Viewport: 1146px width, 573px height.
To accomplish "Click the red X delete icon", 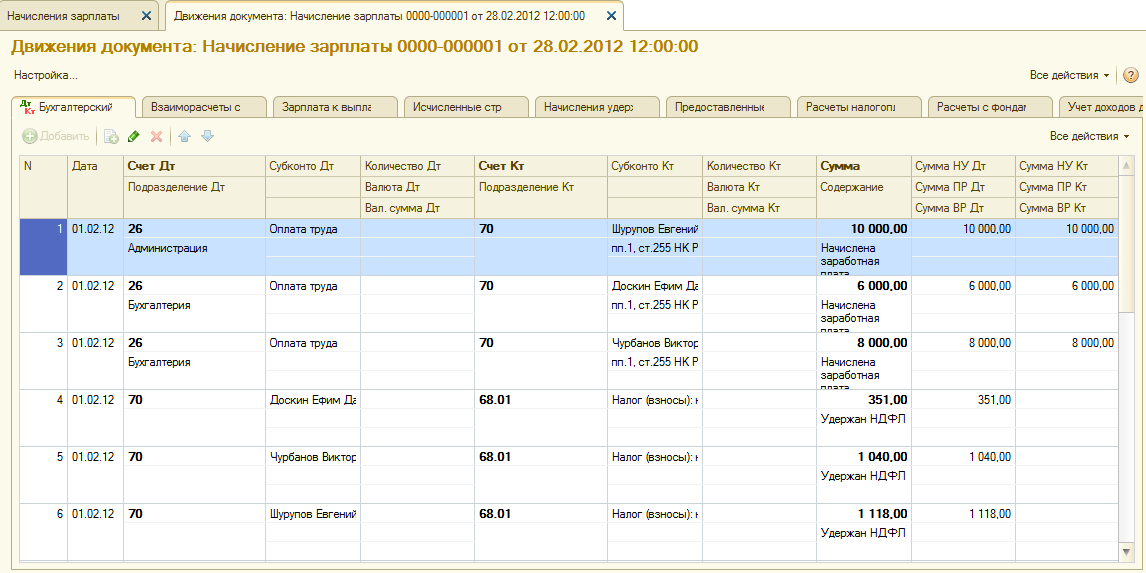I will tap(156, 136).
